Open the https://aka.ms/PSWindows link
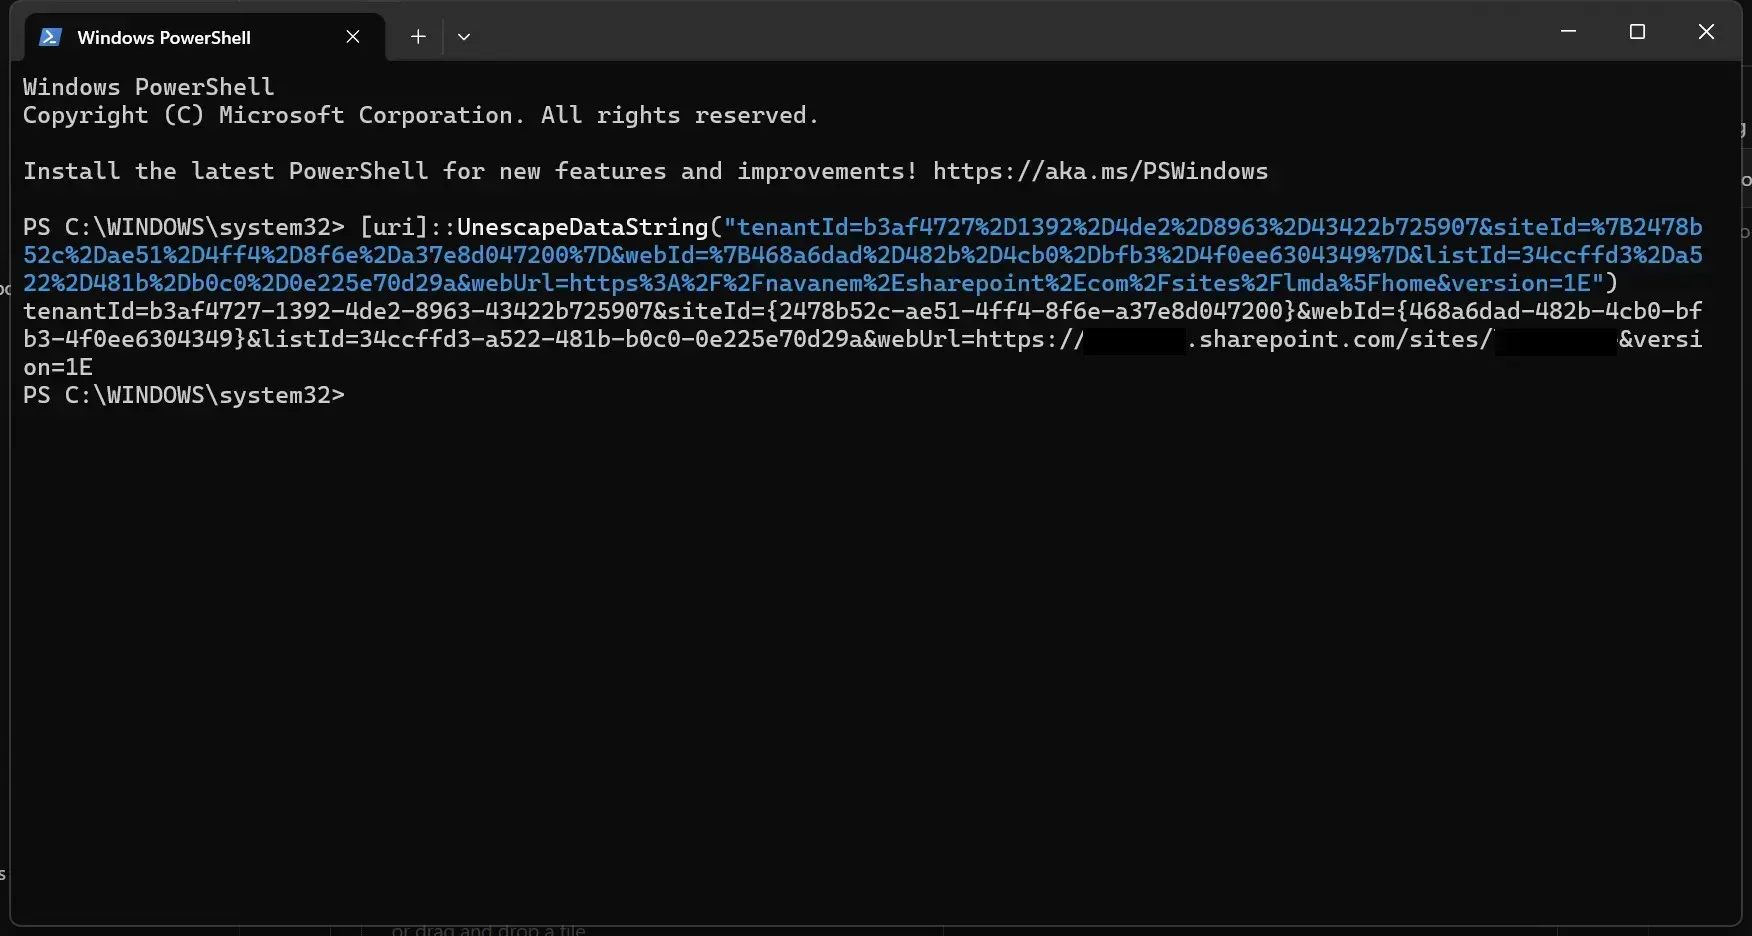The height and width of the screenshot is (936, 1752). (1100, 171)
